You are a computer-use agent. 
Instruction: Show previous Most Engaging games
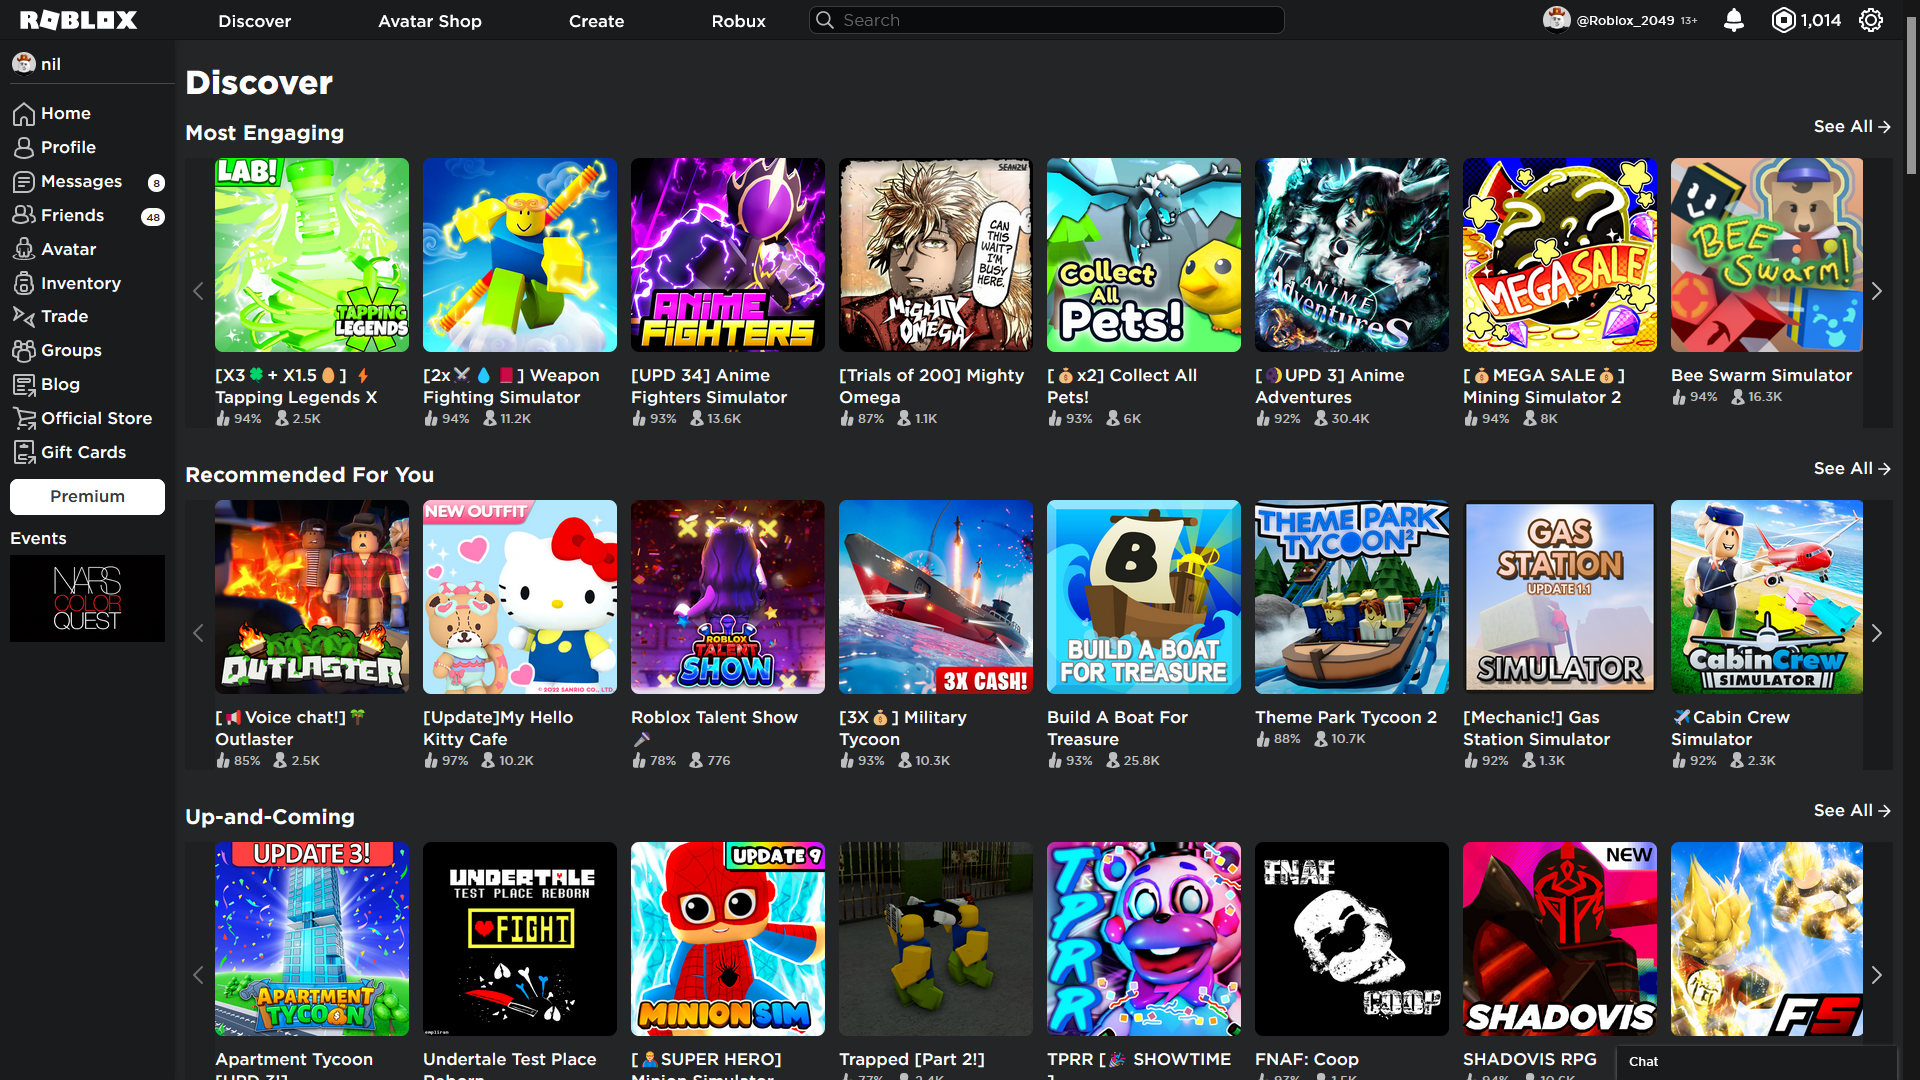coord(198,291)
